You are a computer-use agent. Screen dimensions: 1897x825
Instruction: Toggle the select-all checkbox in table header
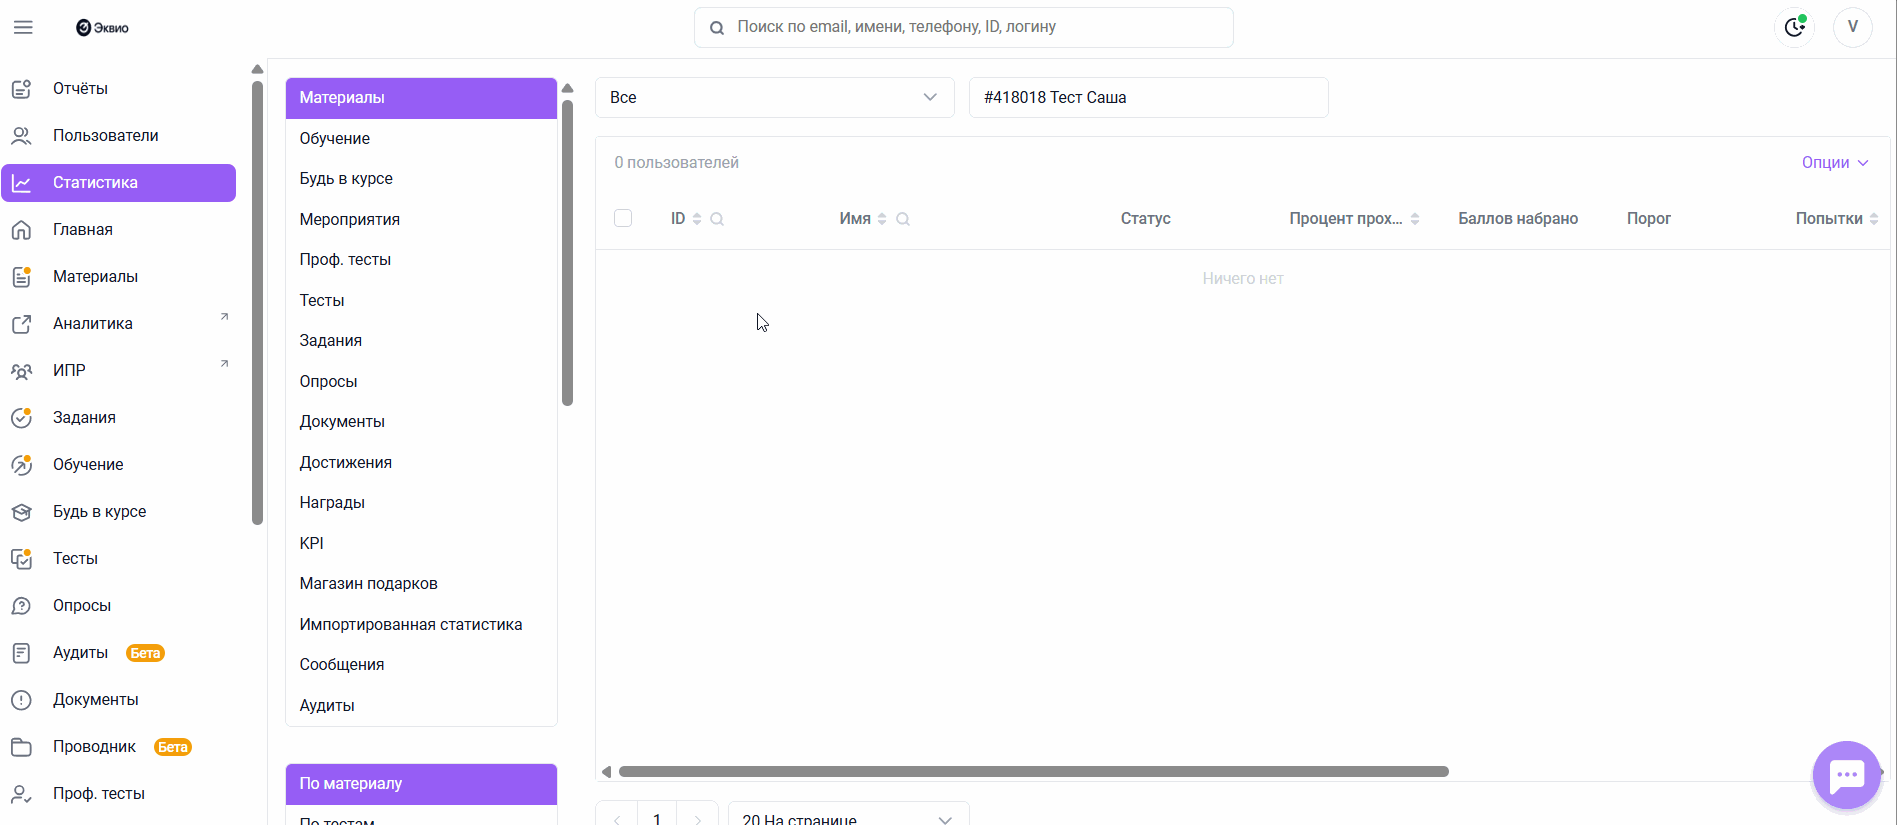[x=623, y=218]
